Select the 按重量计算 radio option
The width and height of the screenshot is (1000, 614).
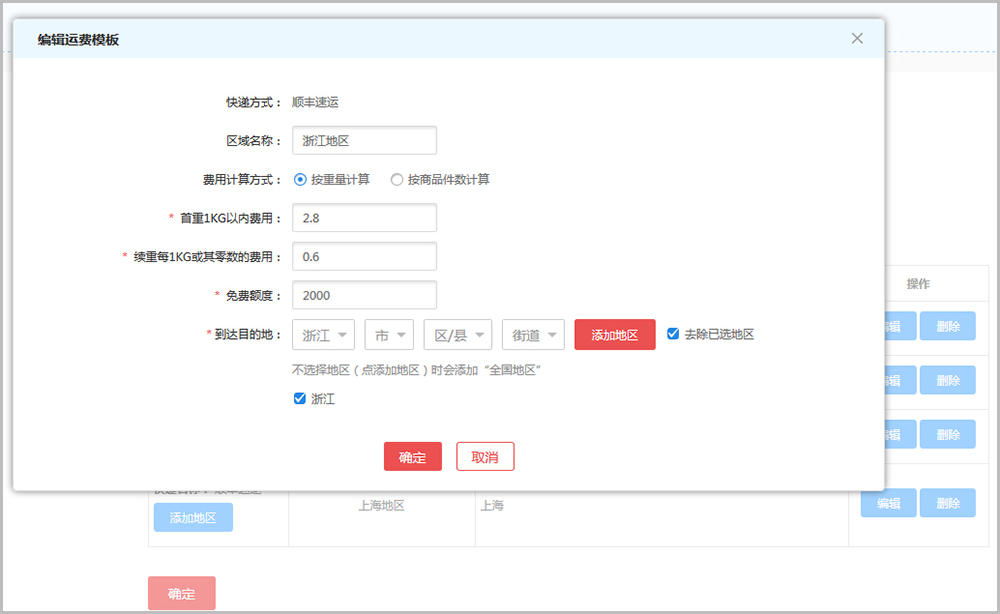click(x=300, y=180)
